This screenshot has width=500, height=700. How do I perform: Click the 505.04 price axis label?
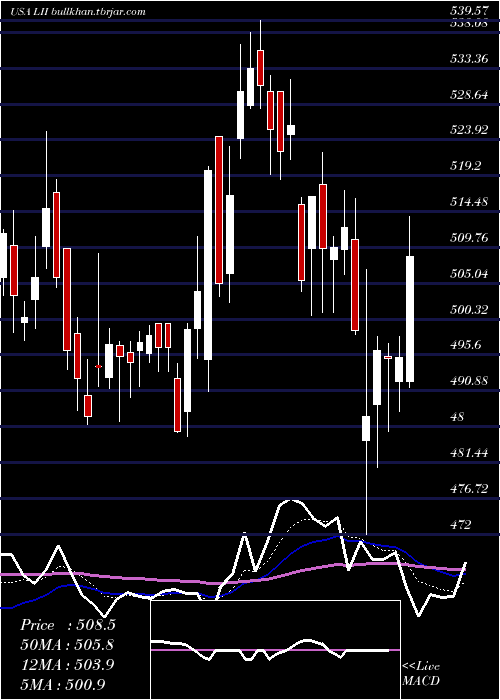[x=469, y=273]
